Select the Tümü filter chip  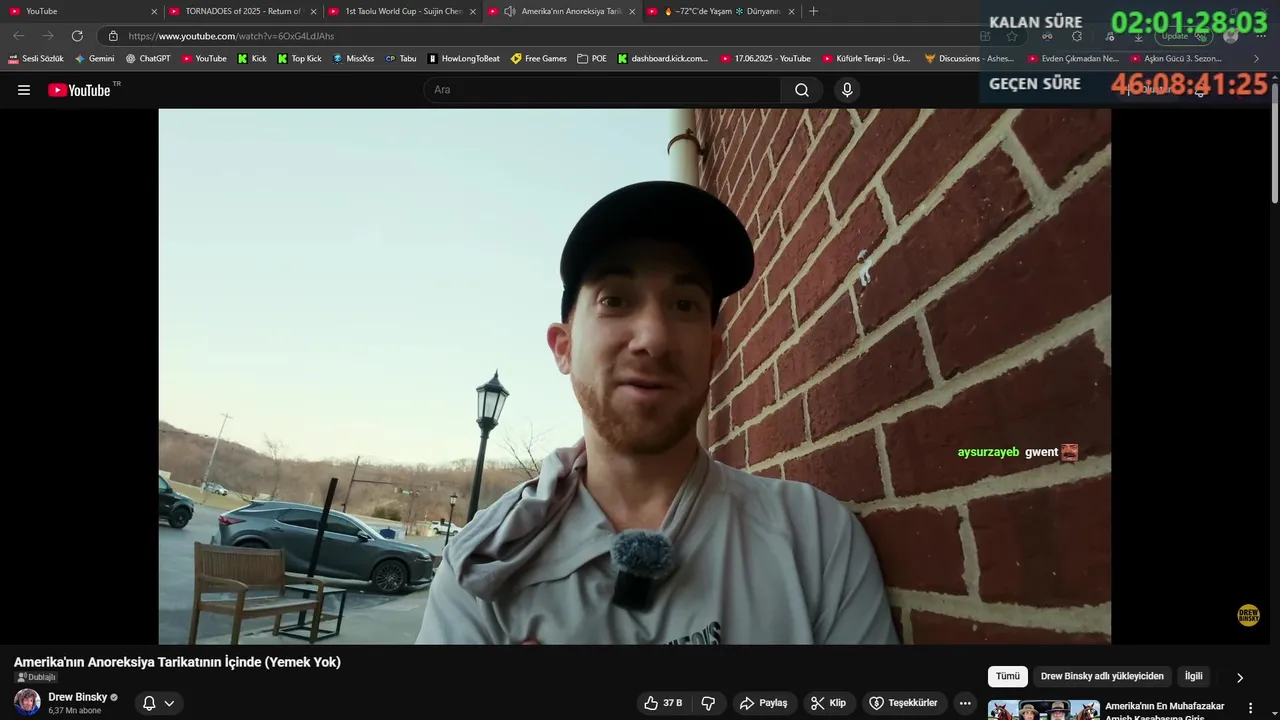coord(1008,676)
